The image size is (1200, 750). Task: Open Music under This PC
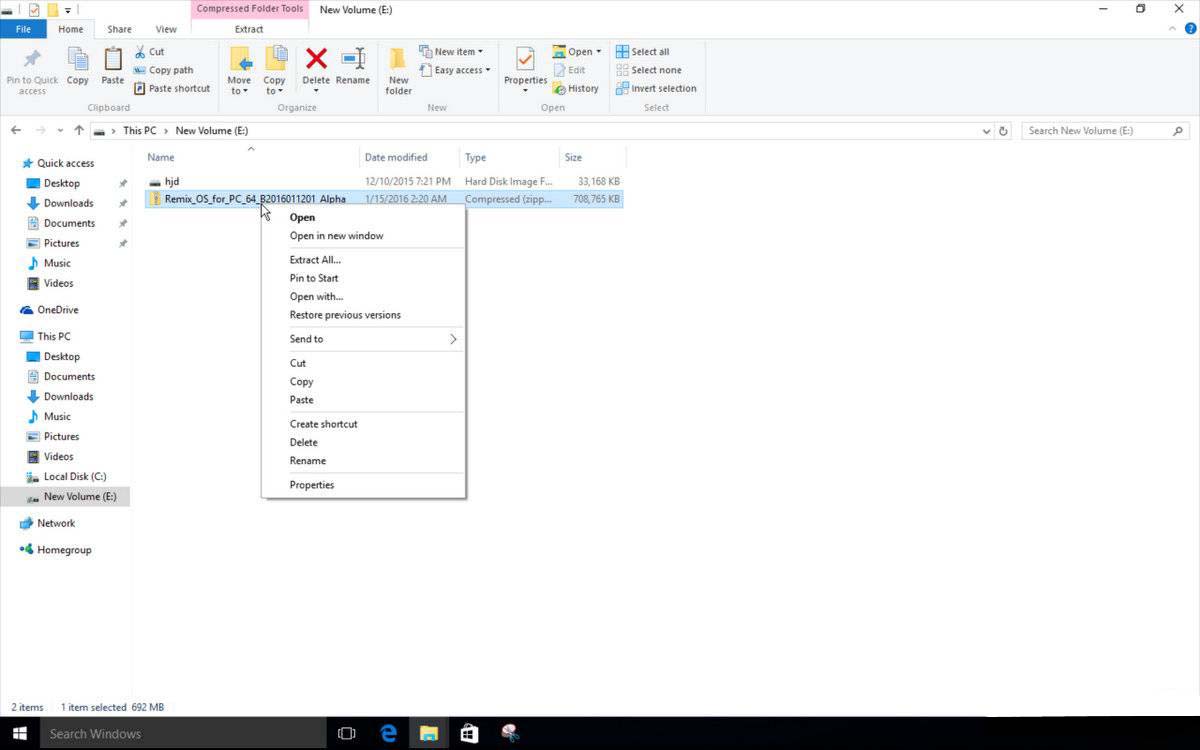point(57,416)
